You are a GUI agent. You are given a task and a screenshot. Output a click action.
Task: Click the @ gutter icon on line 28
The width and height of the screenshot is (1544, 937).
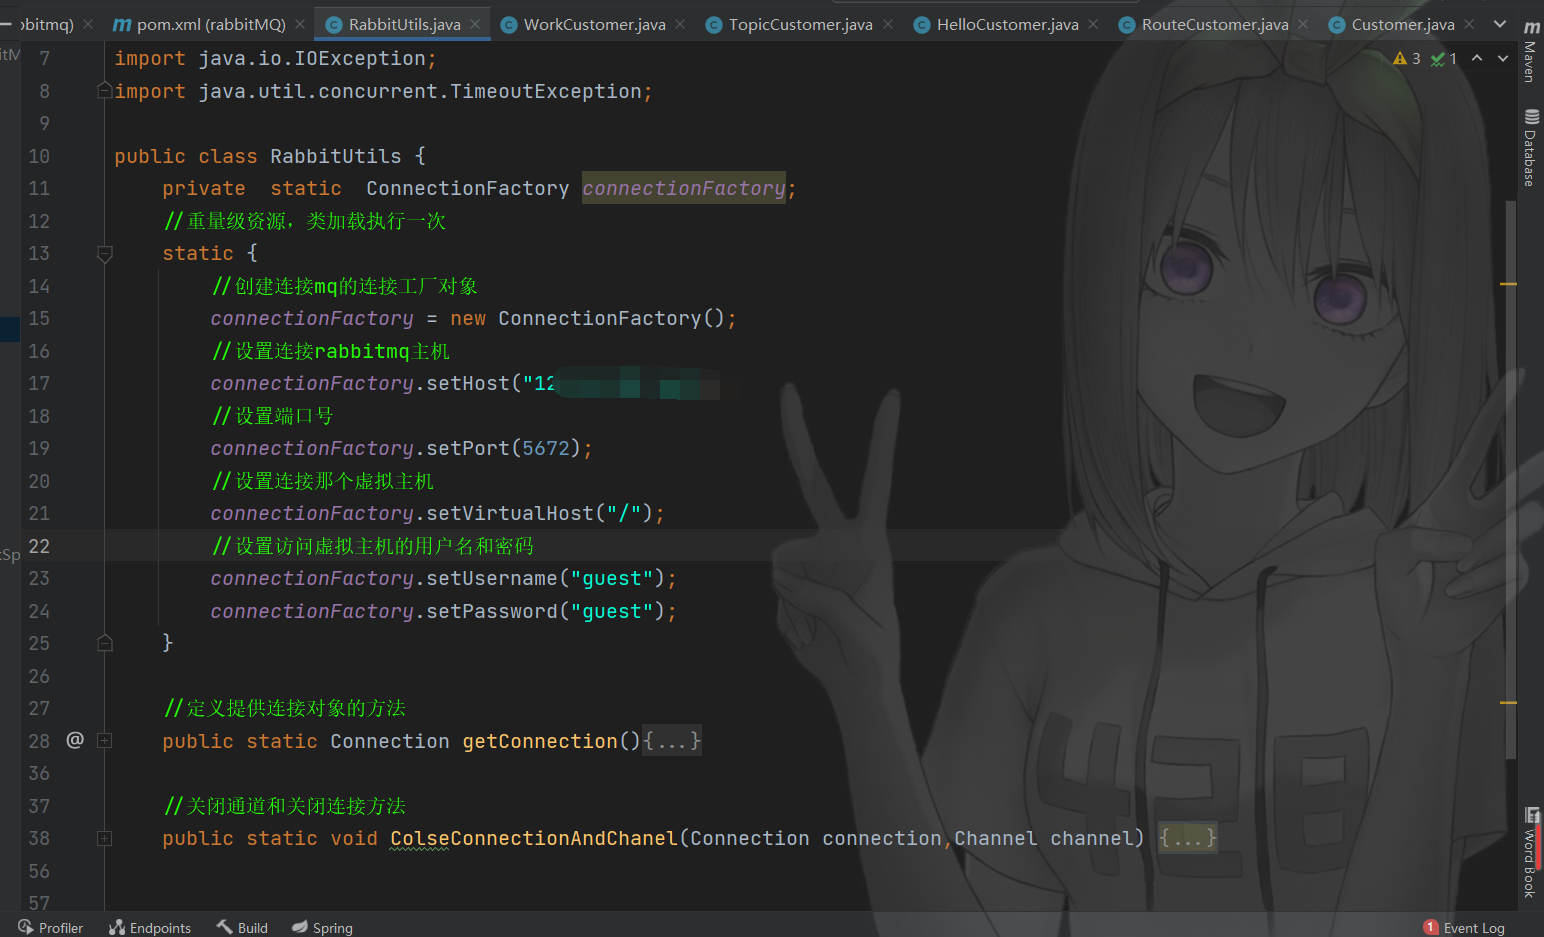(75, 740)
